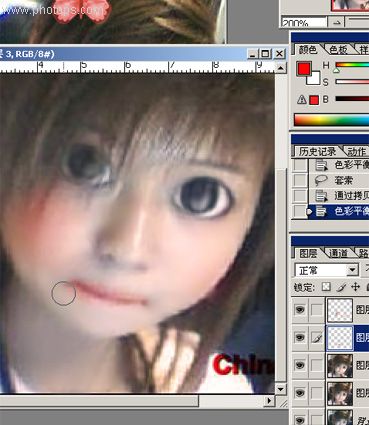369x425 pixels.
Task: Click the lock position move icon
Action: tap(355, 287)
